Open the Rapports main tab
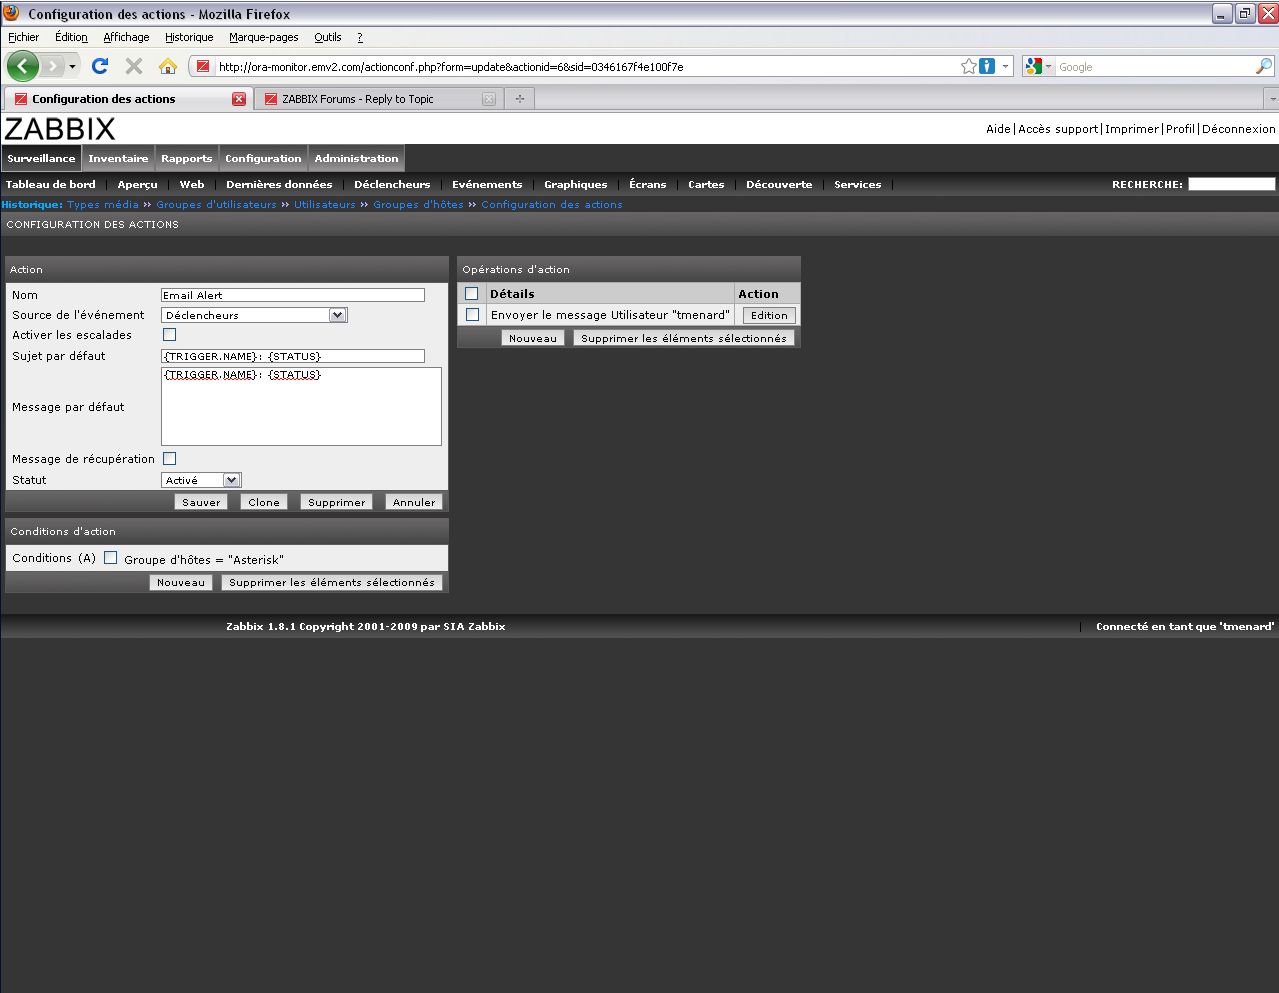 [x=187, y=158]
